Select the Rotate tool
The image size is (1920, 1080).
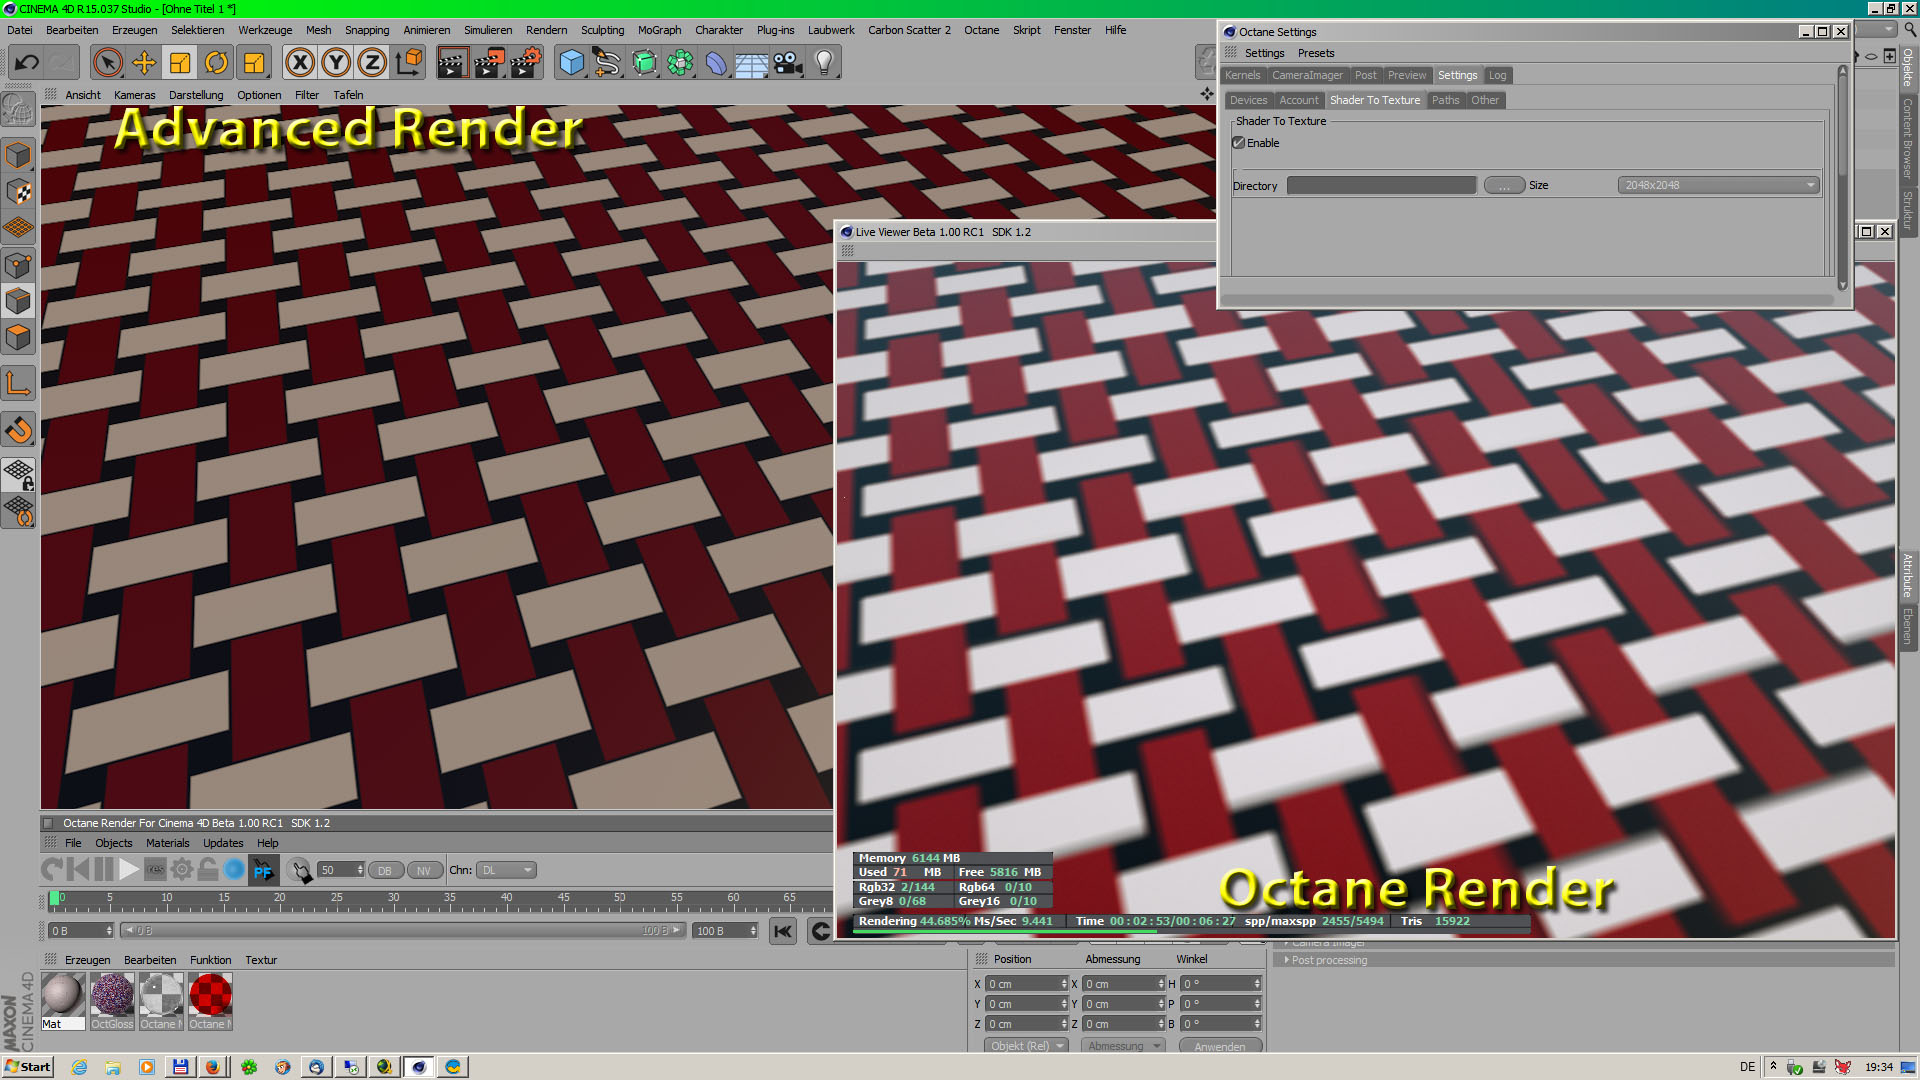pos(216,63)
